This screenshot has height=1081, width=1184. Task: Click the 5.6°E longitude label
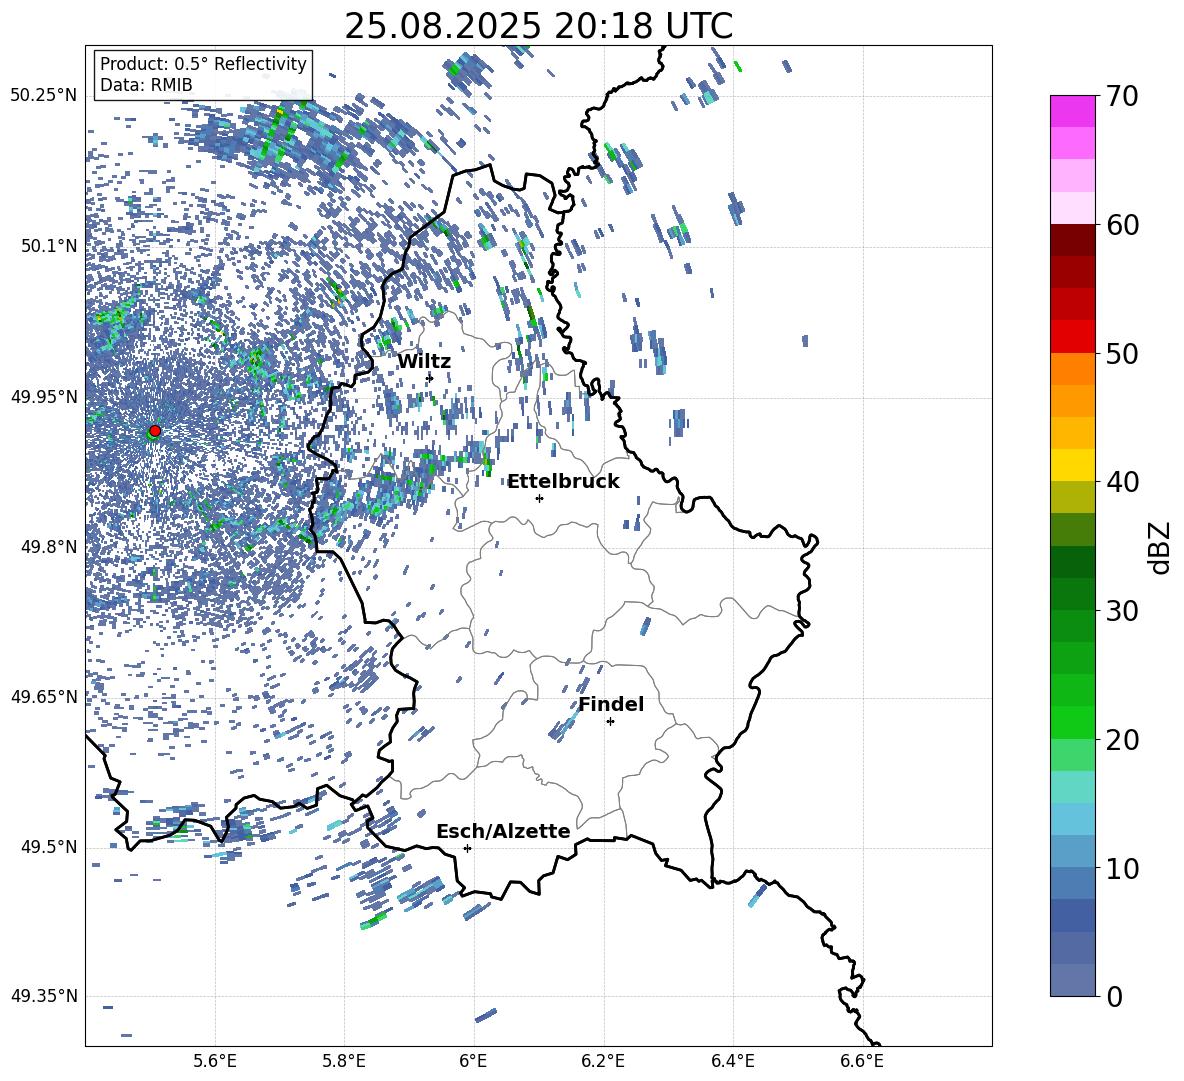(215, 1062)
